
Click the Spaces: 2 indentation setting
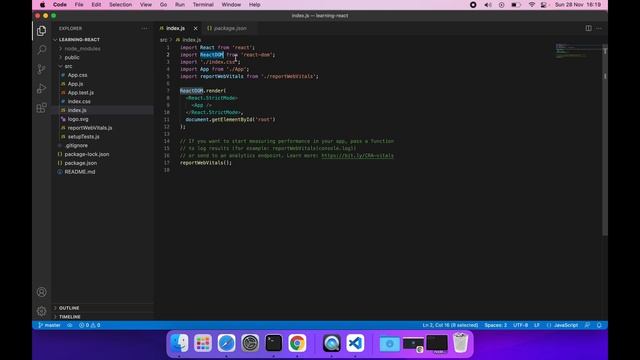point(496,325)
